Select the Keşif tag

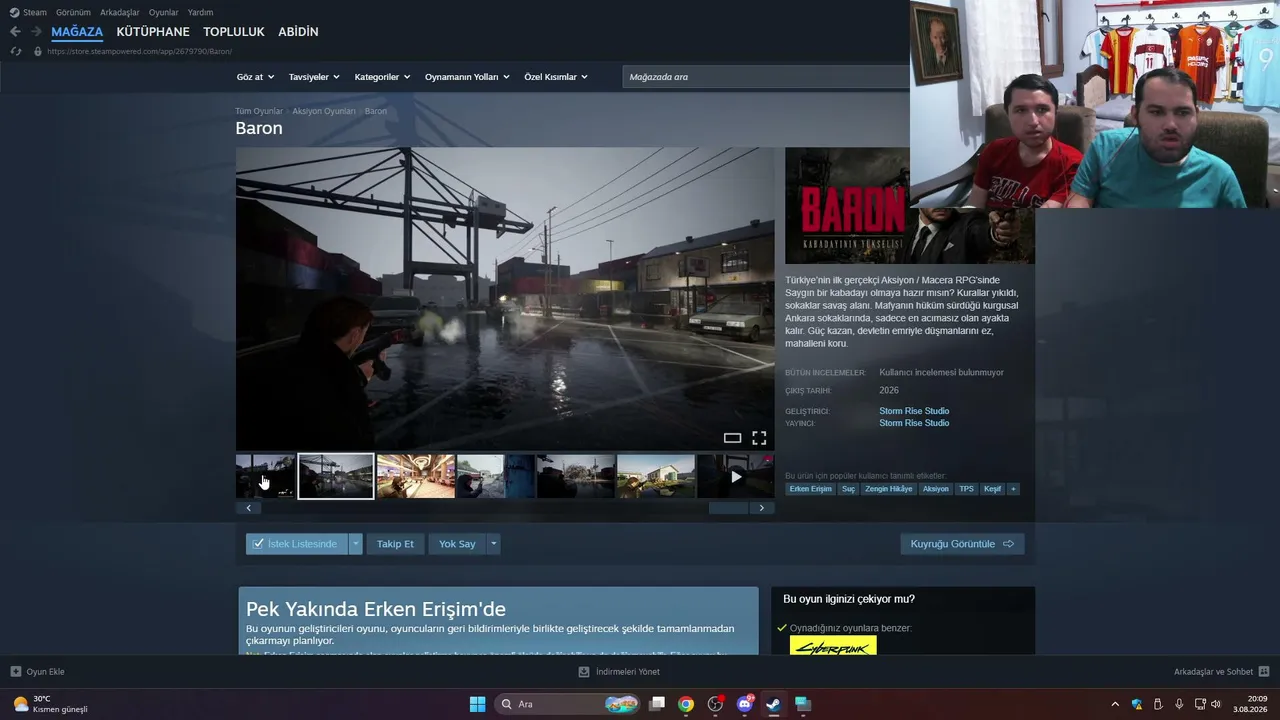(992, 489)
